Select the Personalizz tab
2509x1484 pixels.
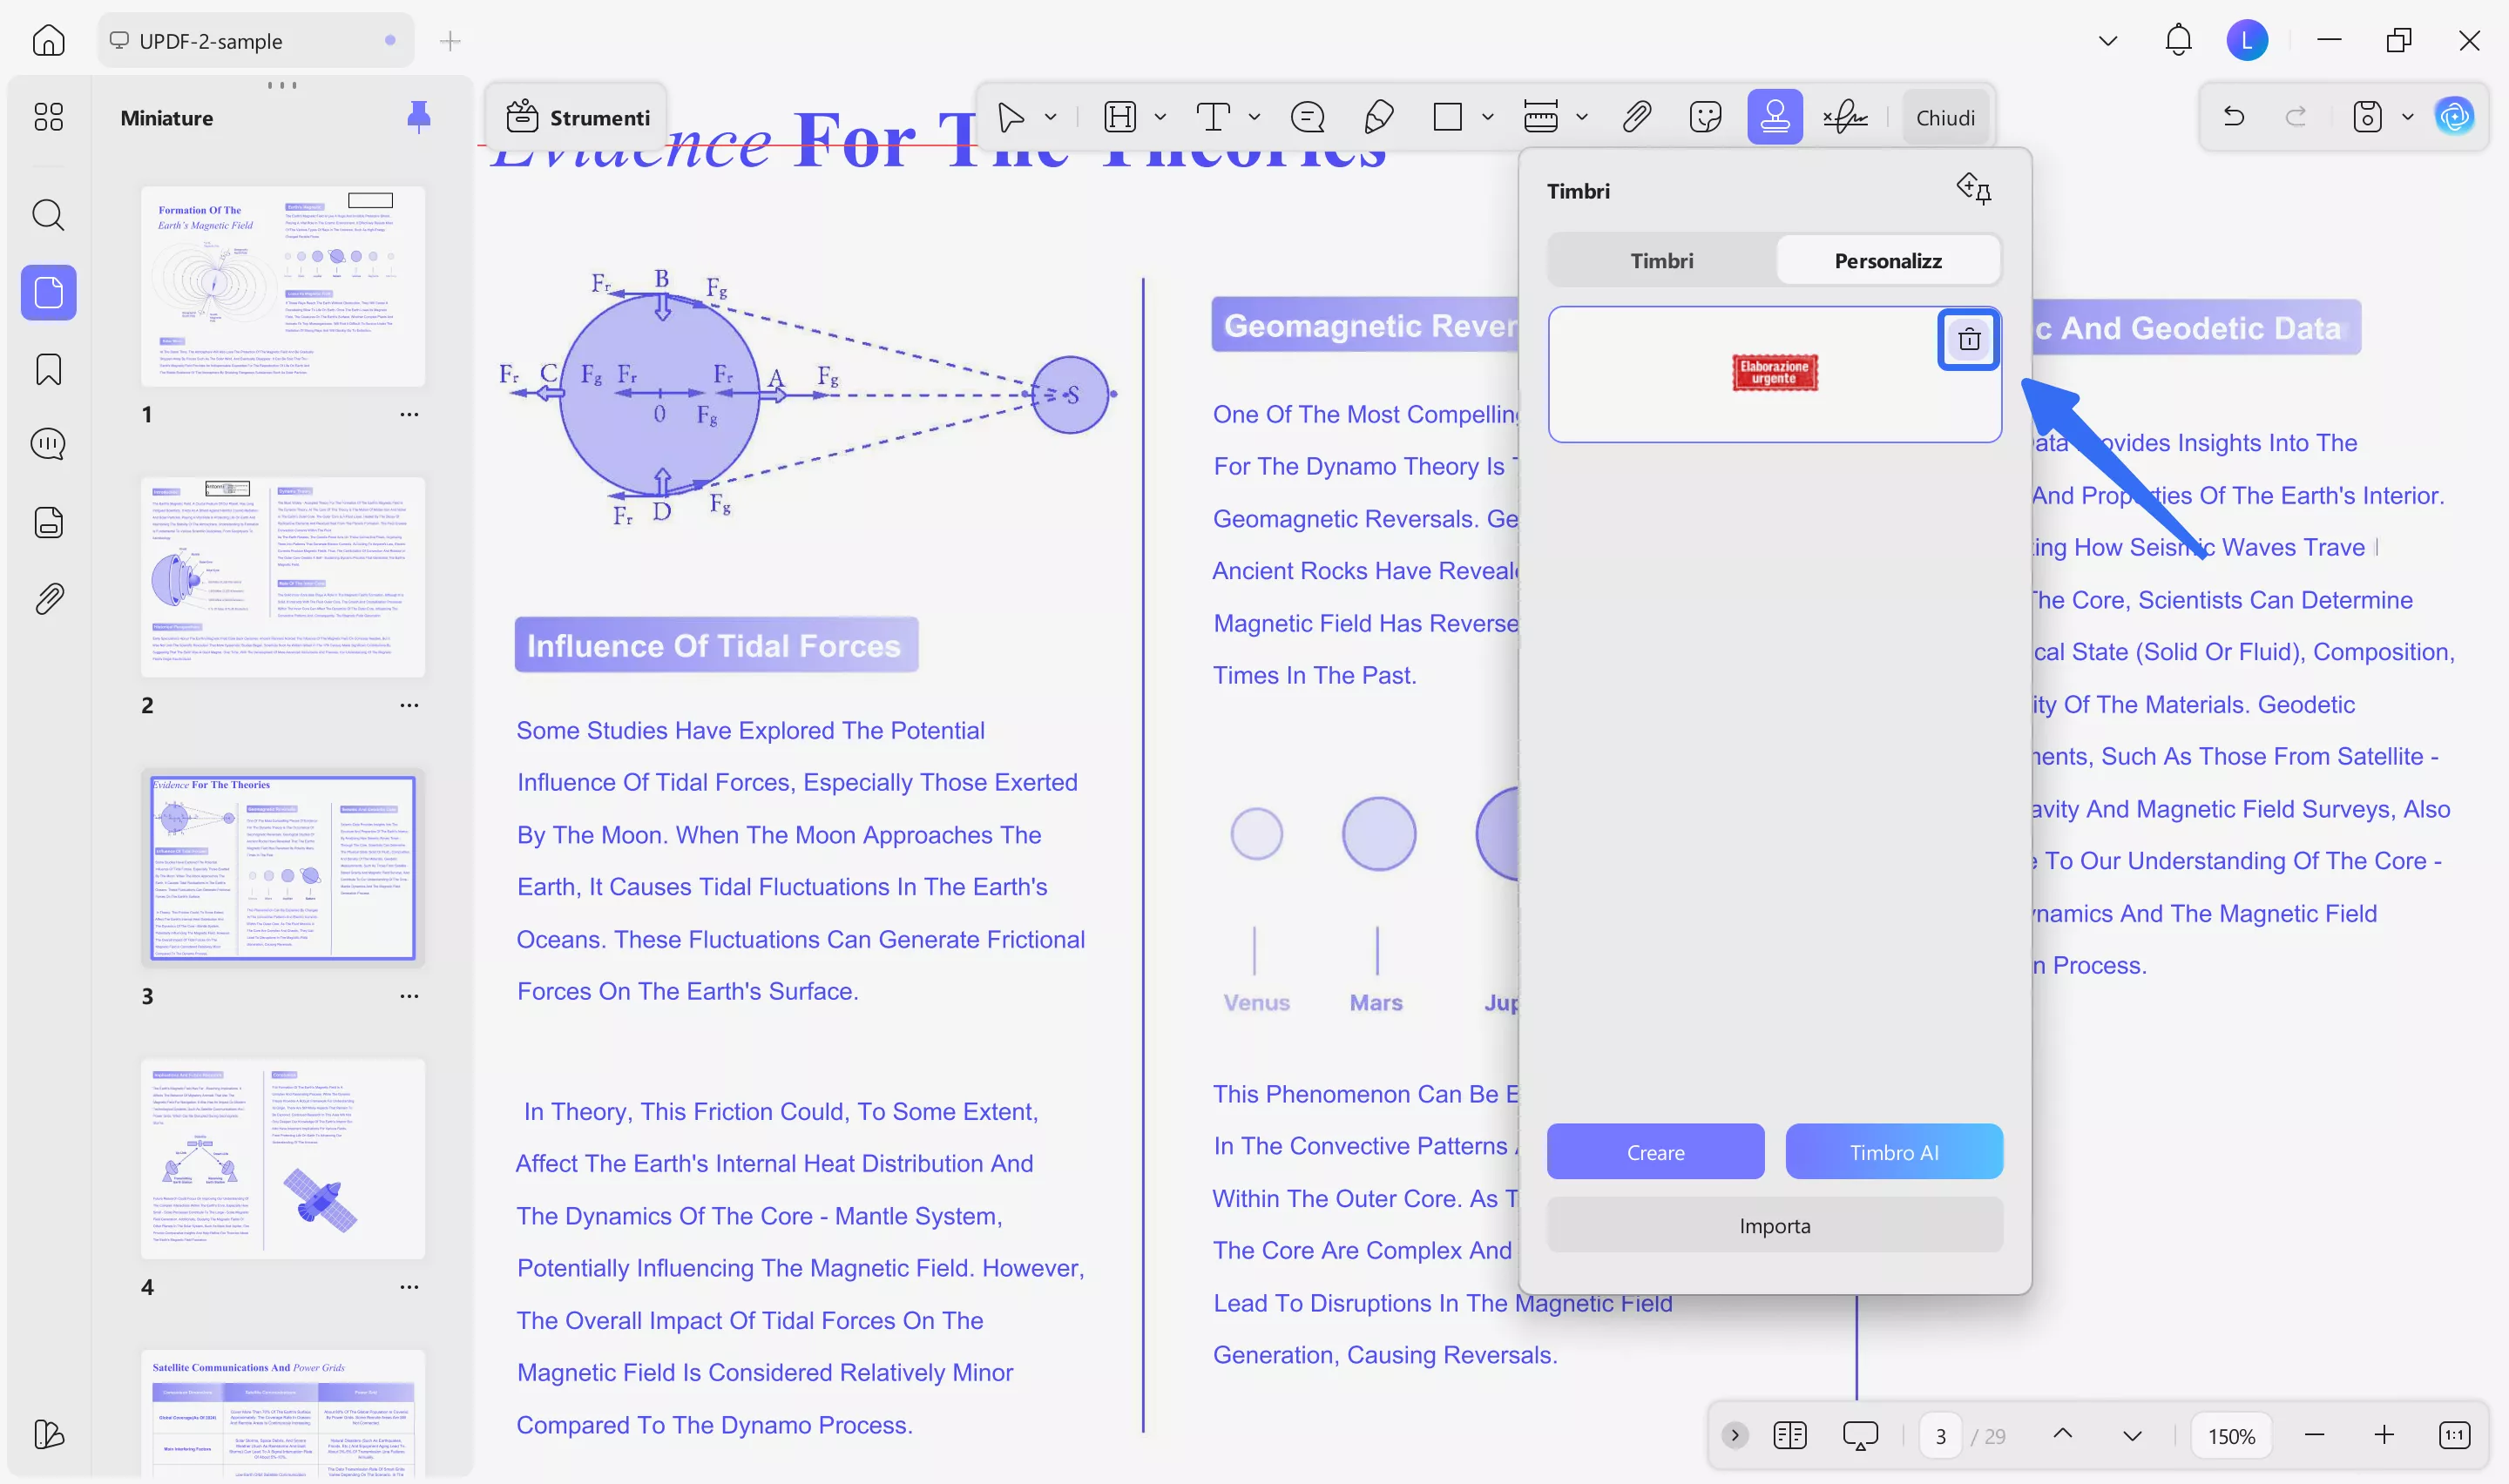[1887, 261]
